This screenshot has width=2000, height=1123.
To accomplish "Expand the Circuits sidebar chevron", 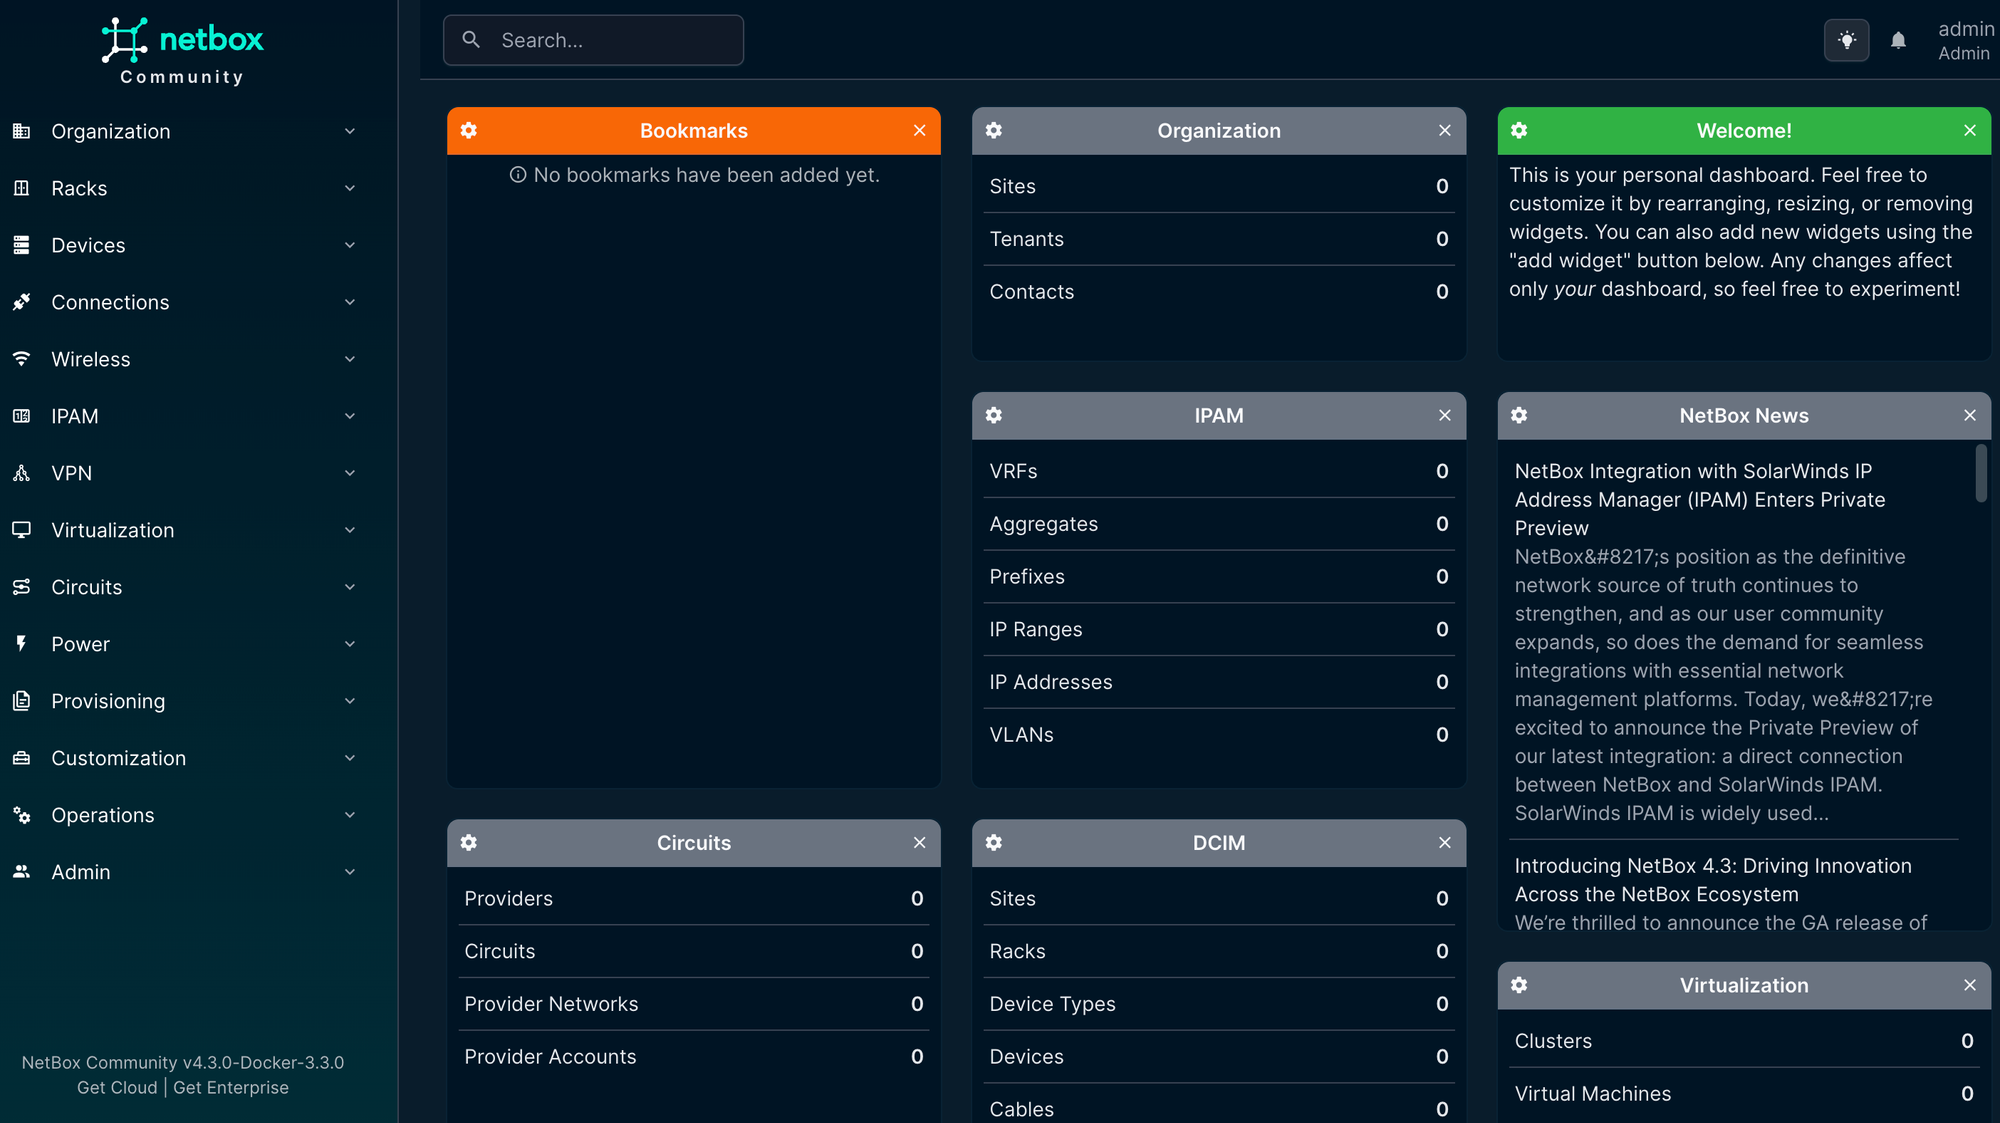I will (349, 587).
